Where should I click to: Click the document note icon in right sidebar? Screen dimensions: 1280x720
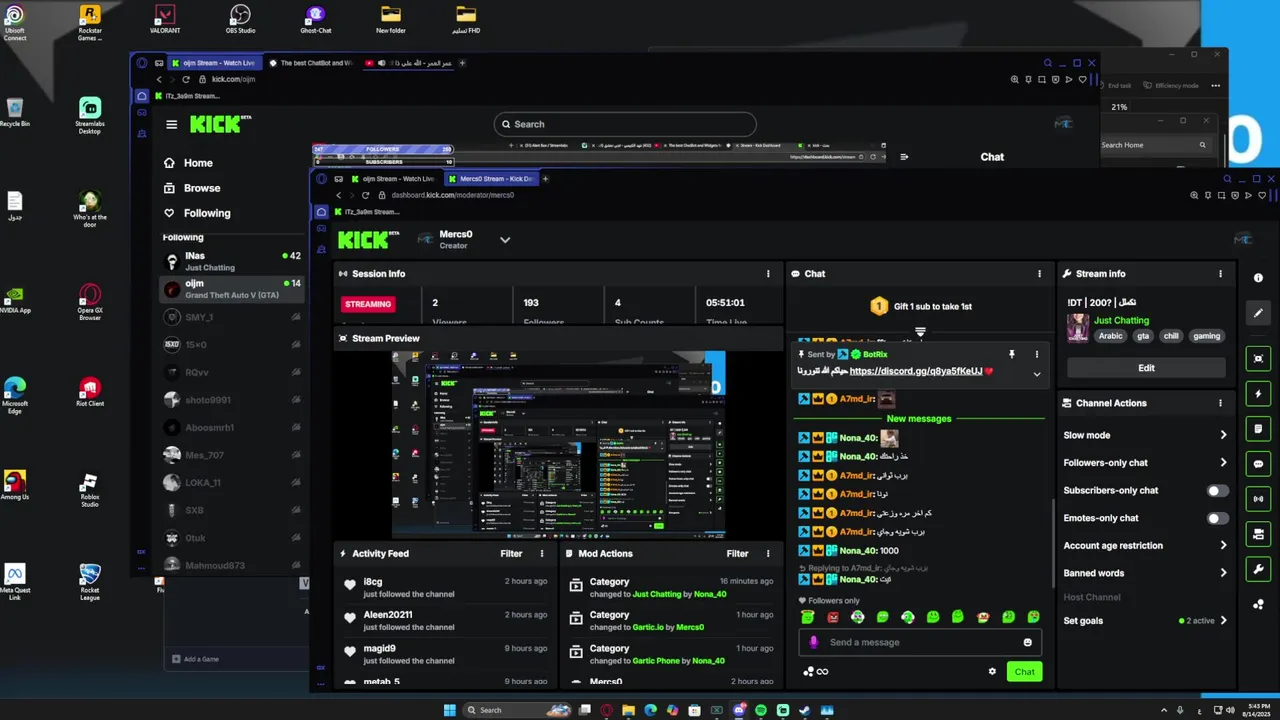1258,429
